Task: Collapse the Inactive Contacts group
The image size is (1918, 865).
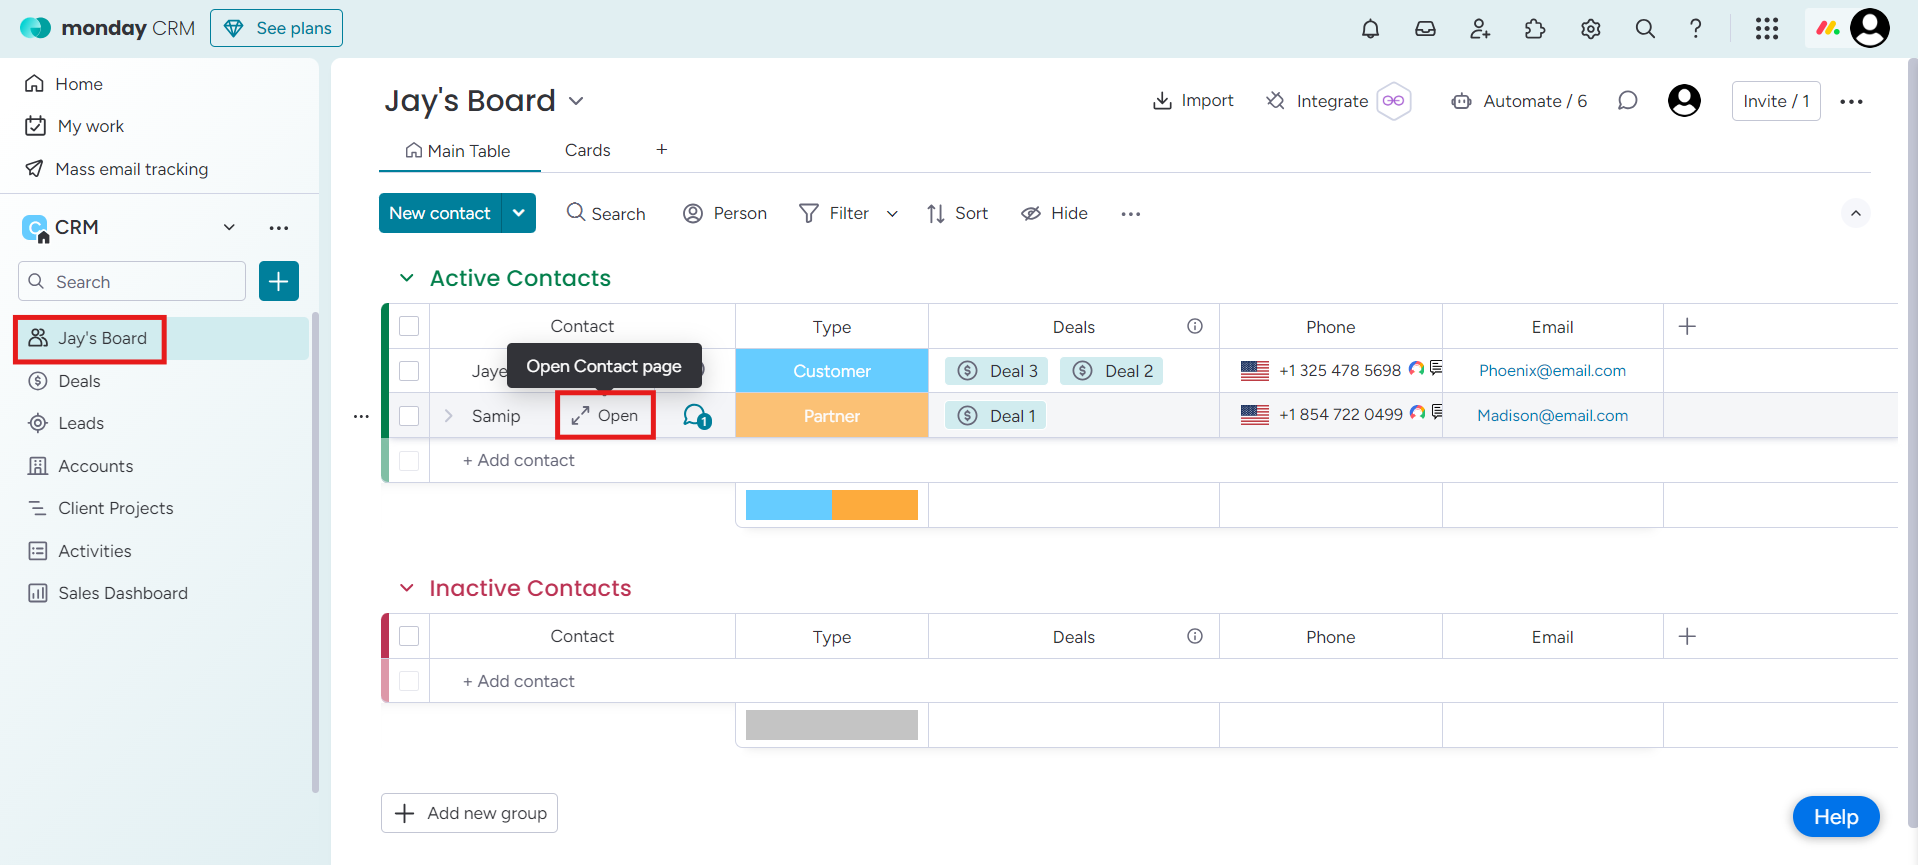Action: pyautogui.click(x=407, y=588)
